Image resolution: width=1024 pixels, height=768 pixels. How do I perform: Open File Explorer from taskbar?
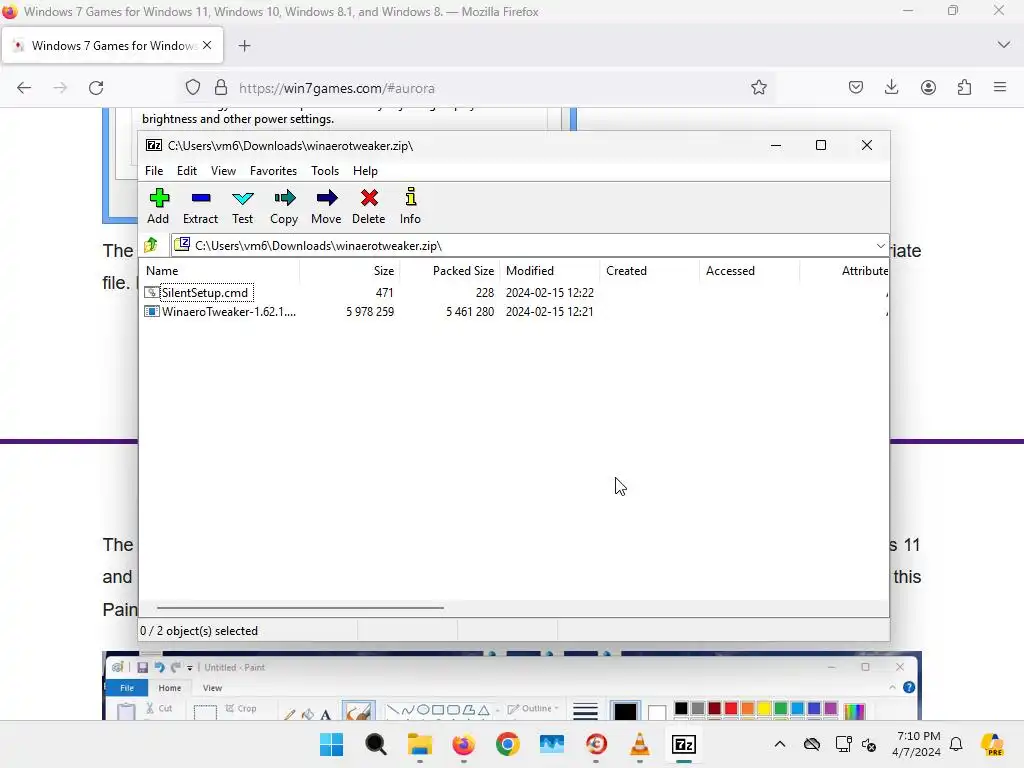(x=420, y=744)
